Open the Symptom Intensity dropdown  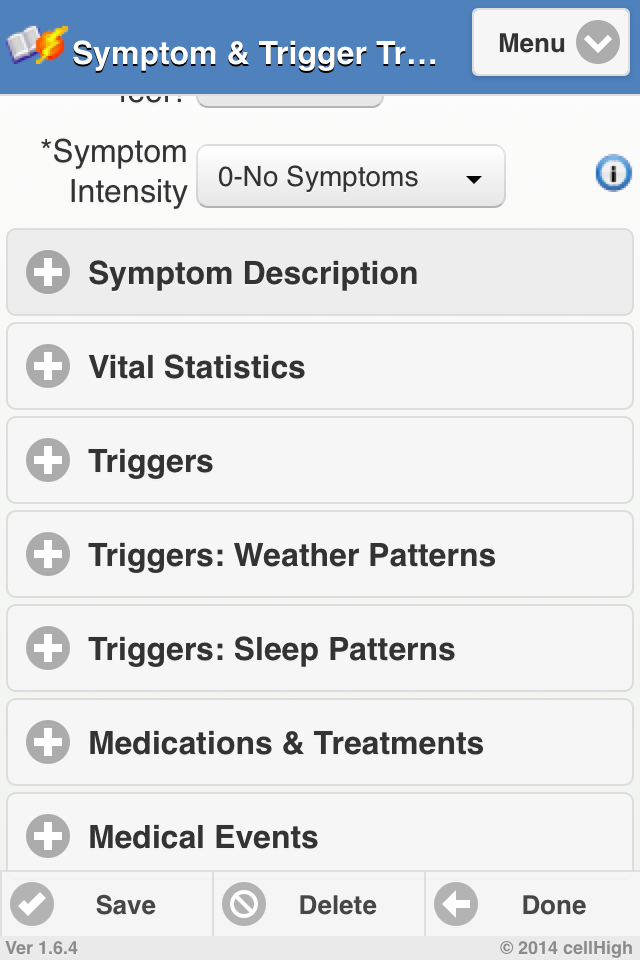[x=350, y=177]
